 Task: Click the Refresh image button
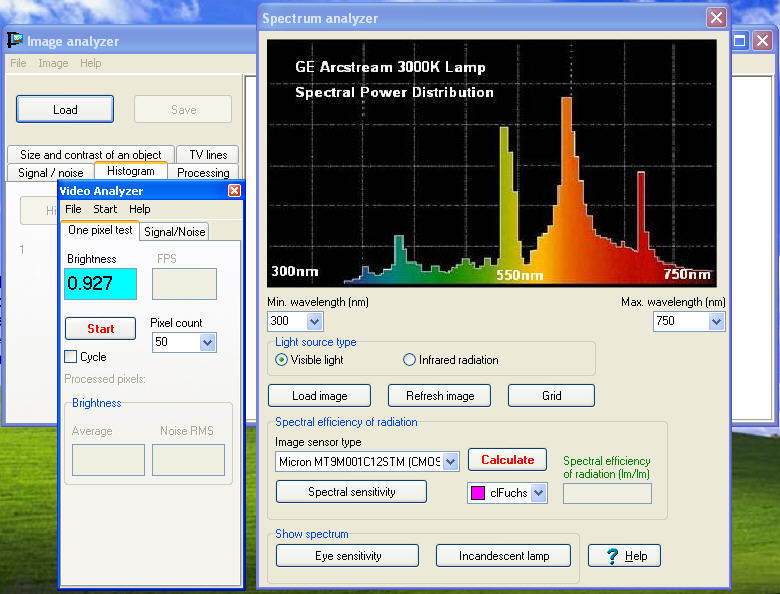440,396
